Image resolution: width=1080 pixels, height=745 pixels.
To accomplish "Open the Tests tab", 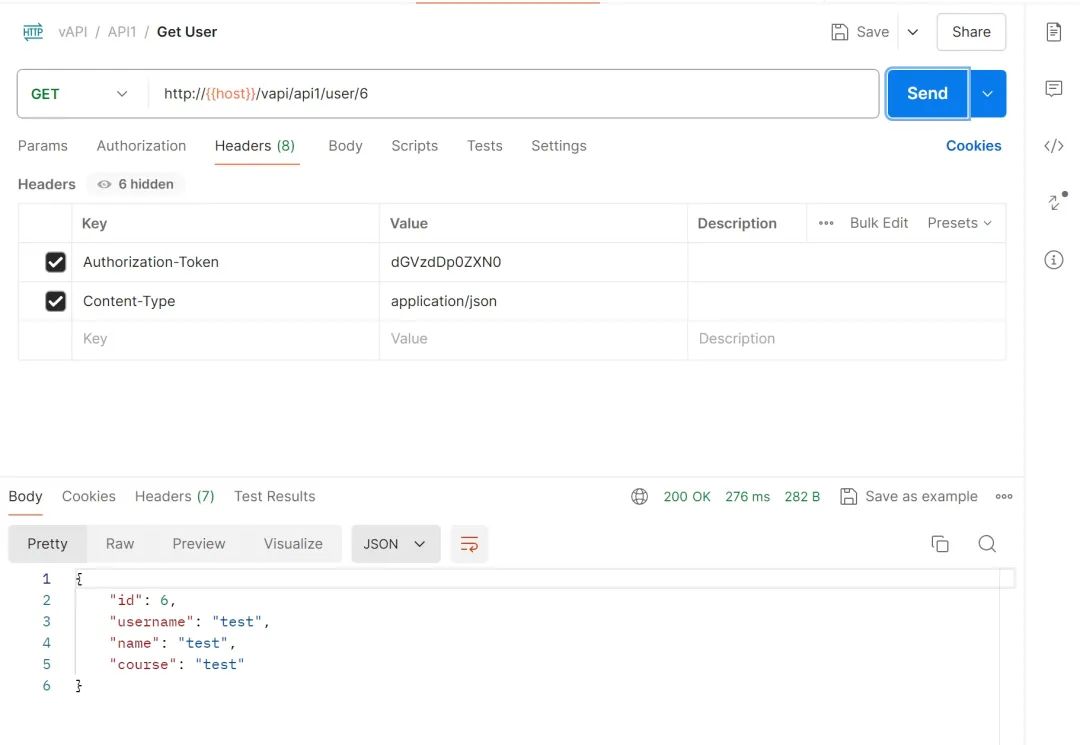I will point(484,146).
